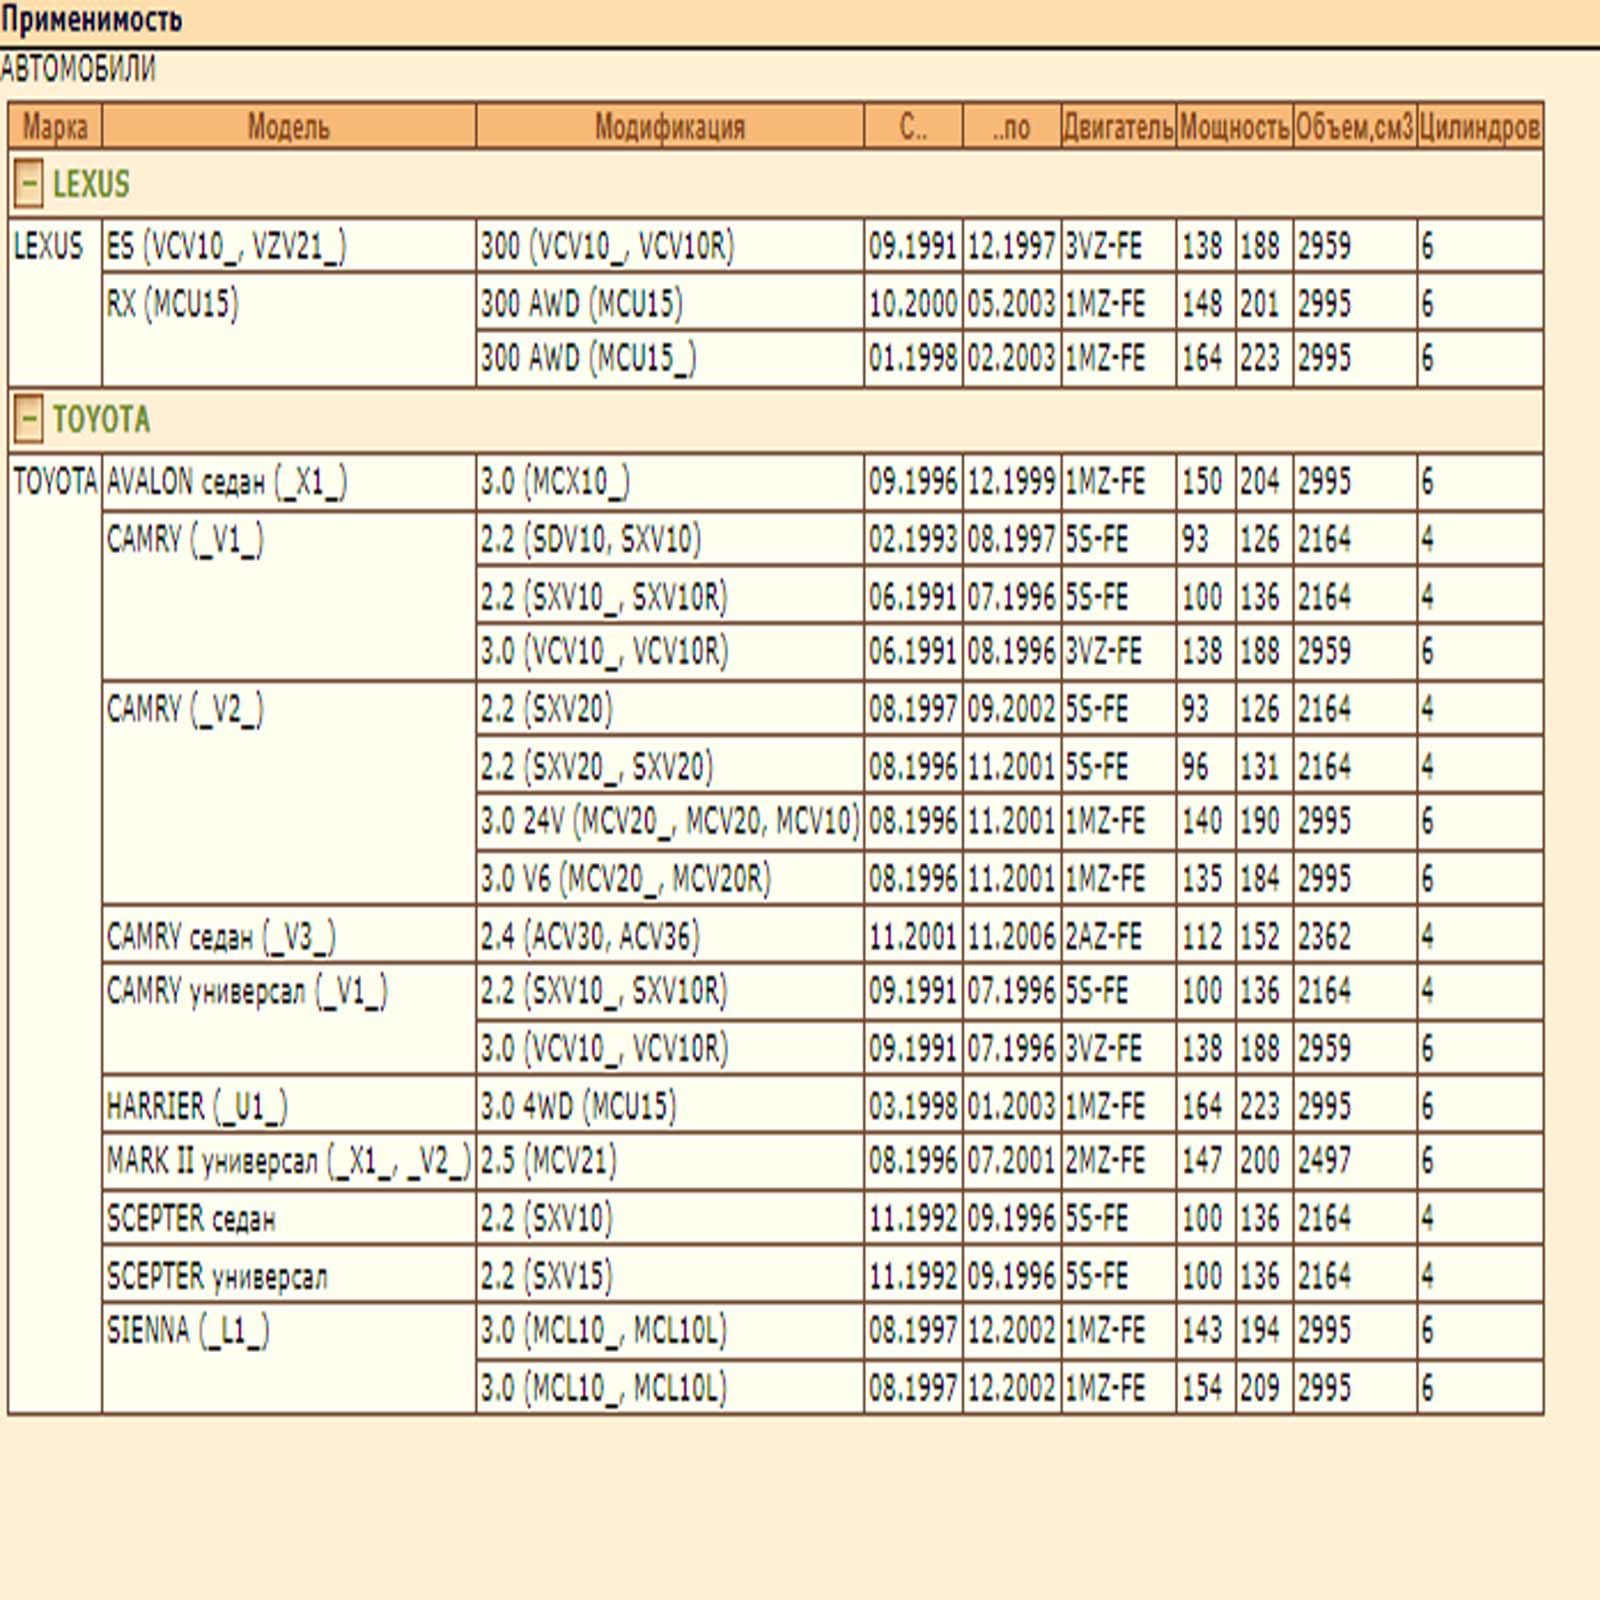
Task: Select volume 2497 cell
Action: pos(1355,1162)
